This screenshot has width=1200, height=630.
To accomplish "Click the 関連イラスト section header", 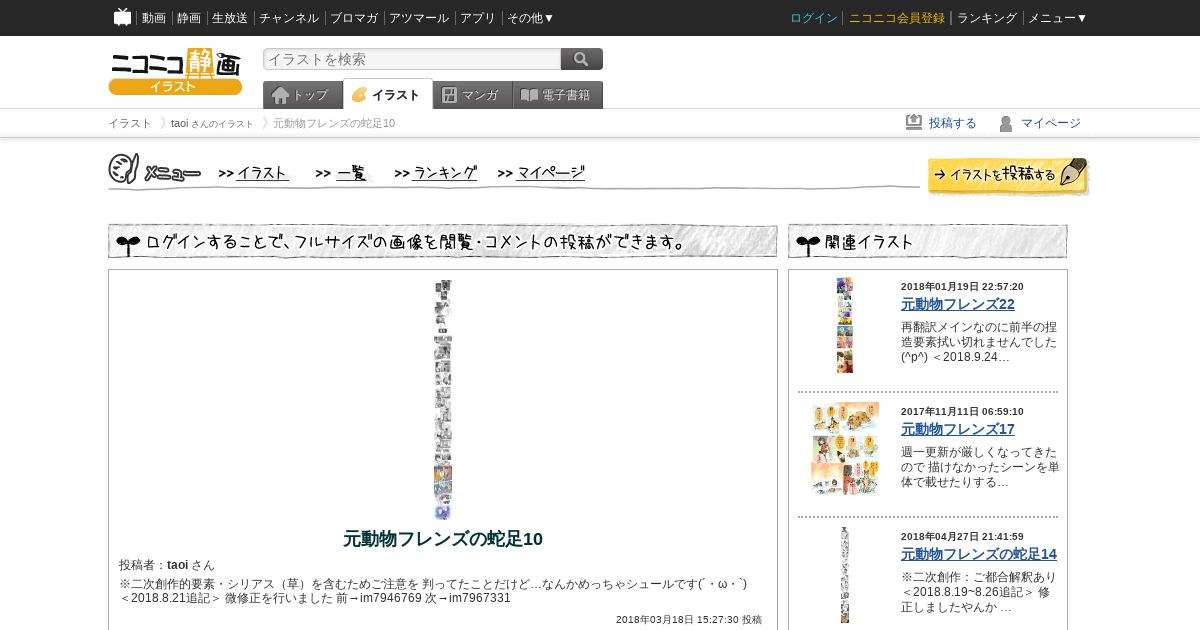I will click(x=928, y=241).
